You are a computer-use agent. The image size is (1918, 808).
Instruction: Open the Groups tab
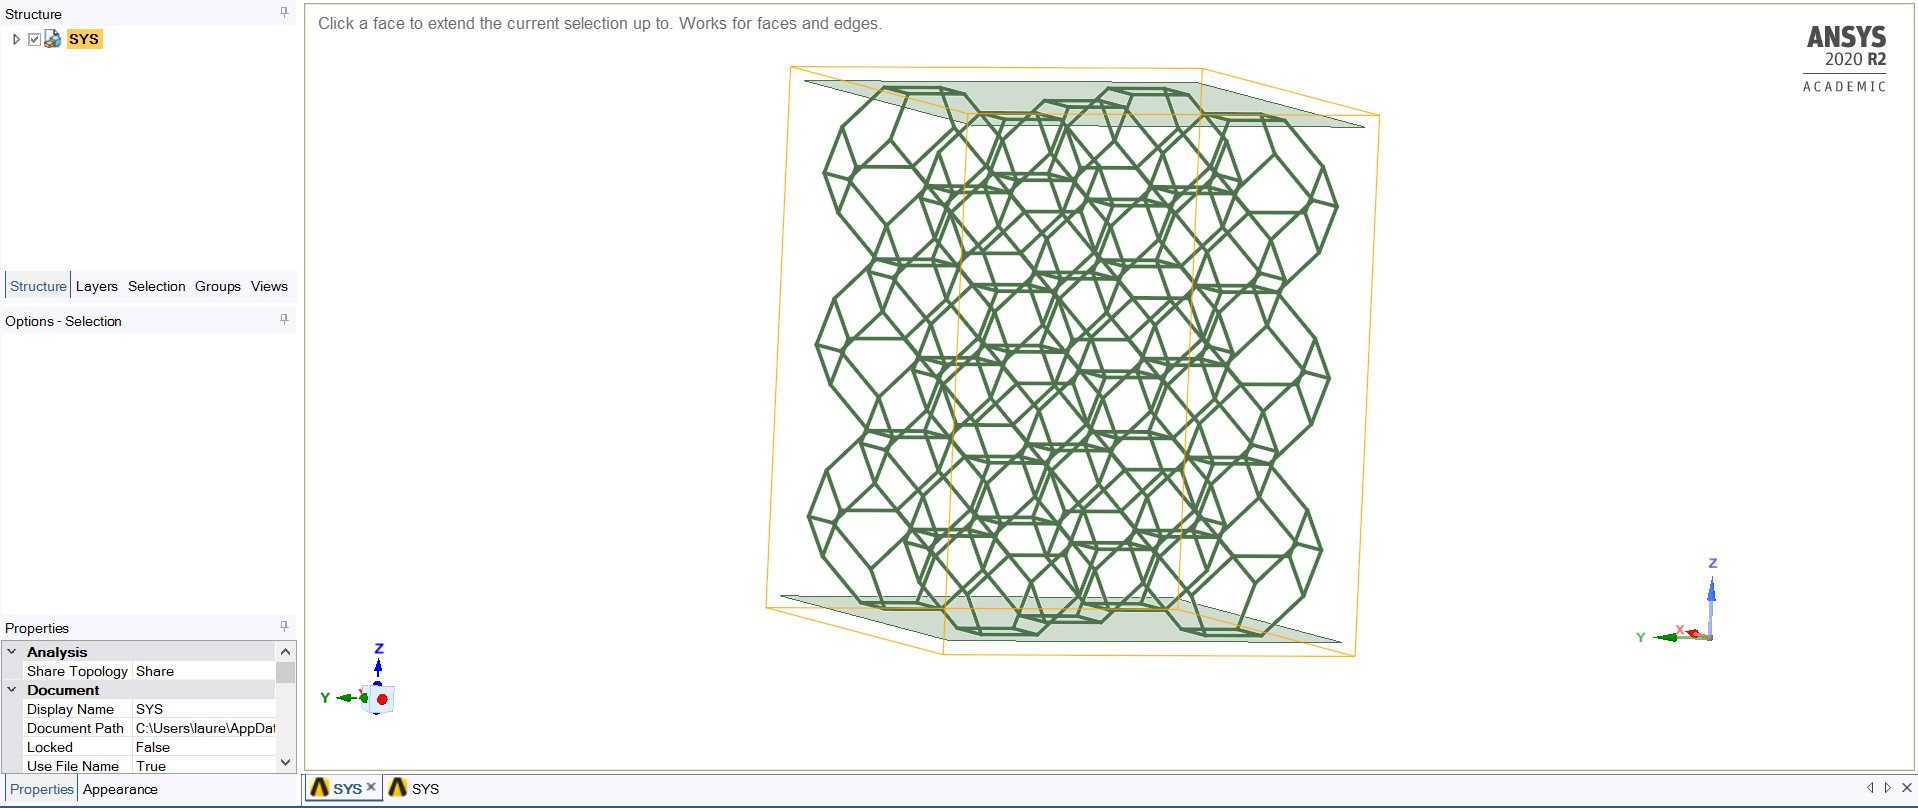click(218, 286)
